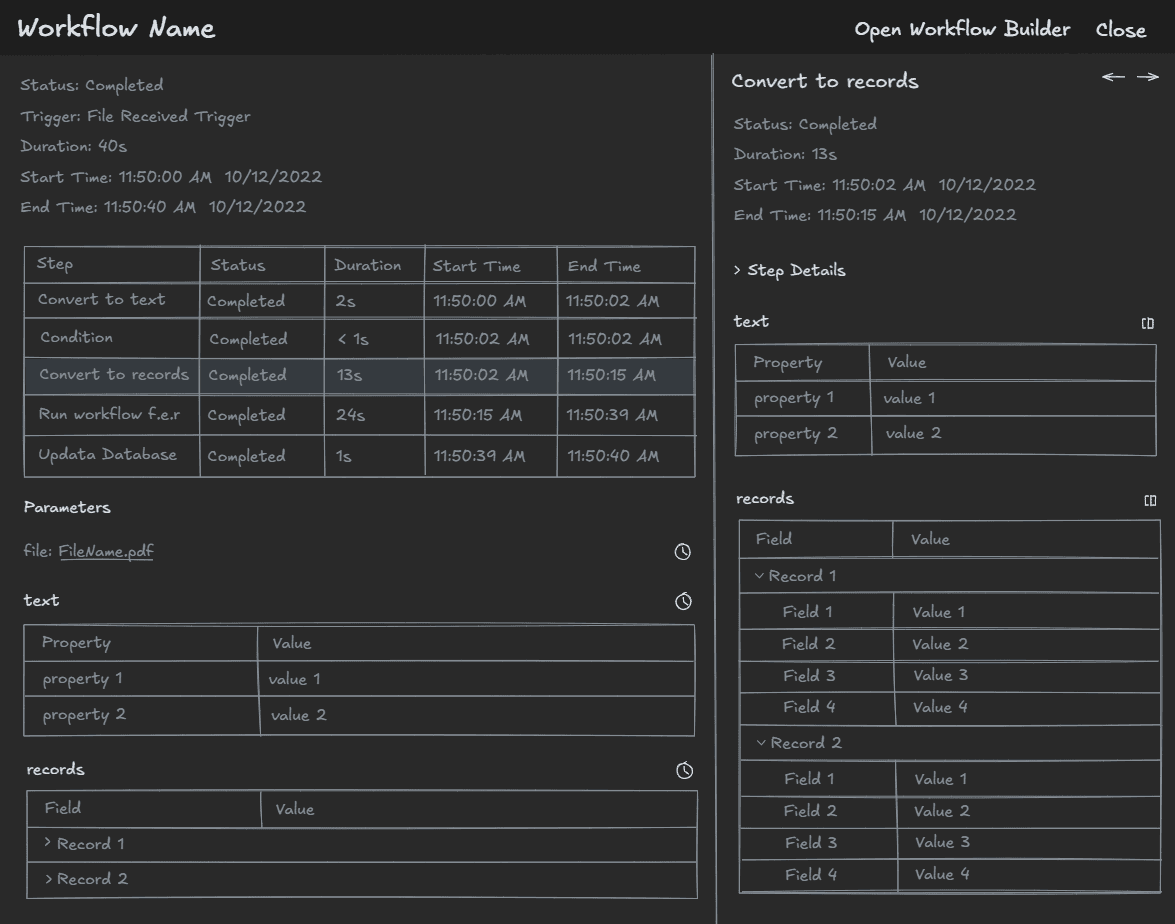Click the expand icon beside the text table header
This screenshot has width=1175, height=924.
click(x=1148, y=323)
